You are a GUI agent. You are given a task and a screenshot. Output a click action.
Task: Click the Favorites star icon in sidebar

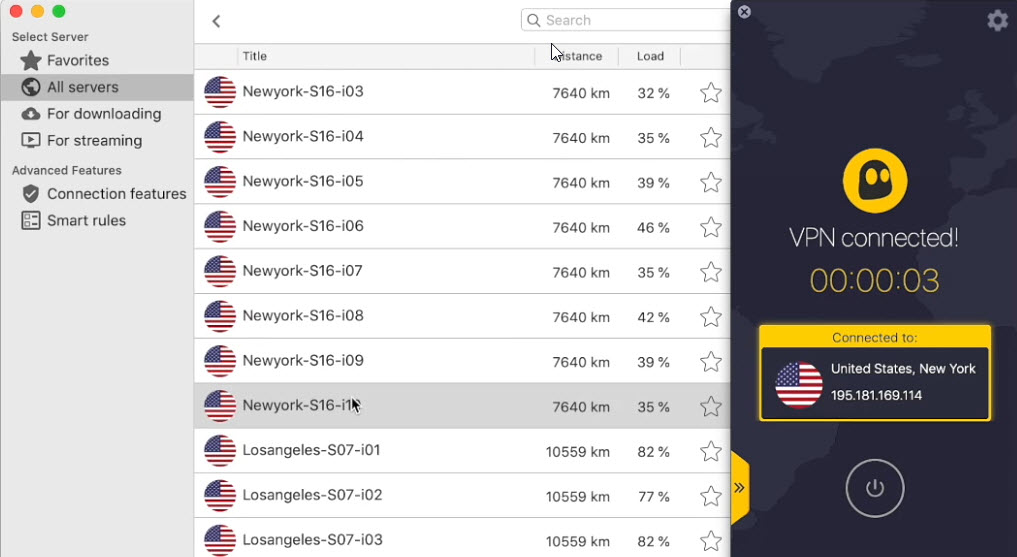[30, 60]
